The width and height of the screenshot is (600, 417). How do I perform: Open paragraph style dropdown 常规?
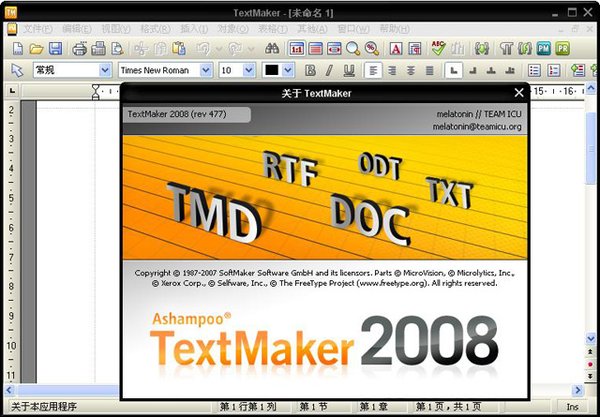[105, 70]
